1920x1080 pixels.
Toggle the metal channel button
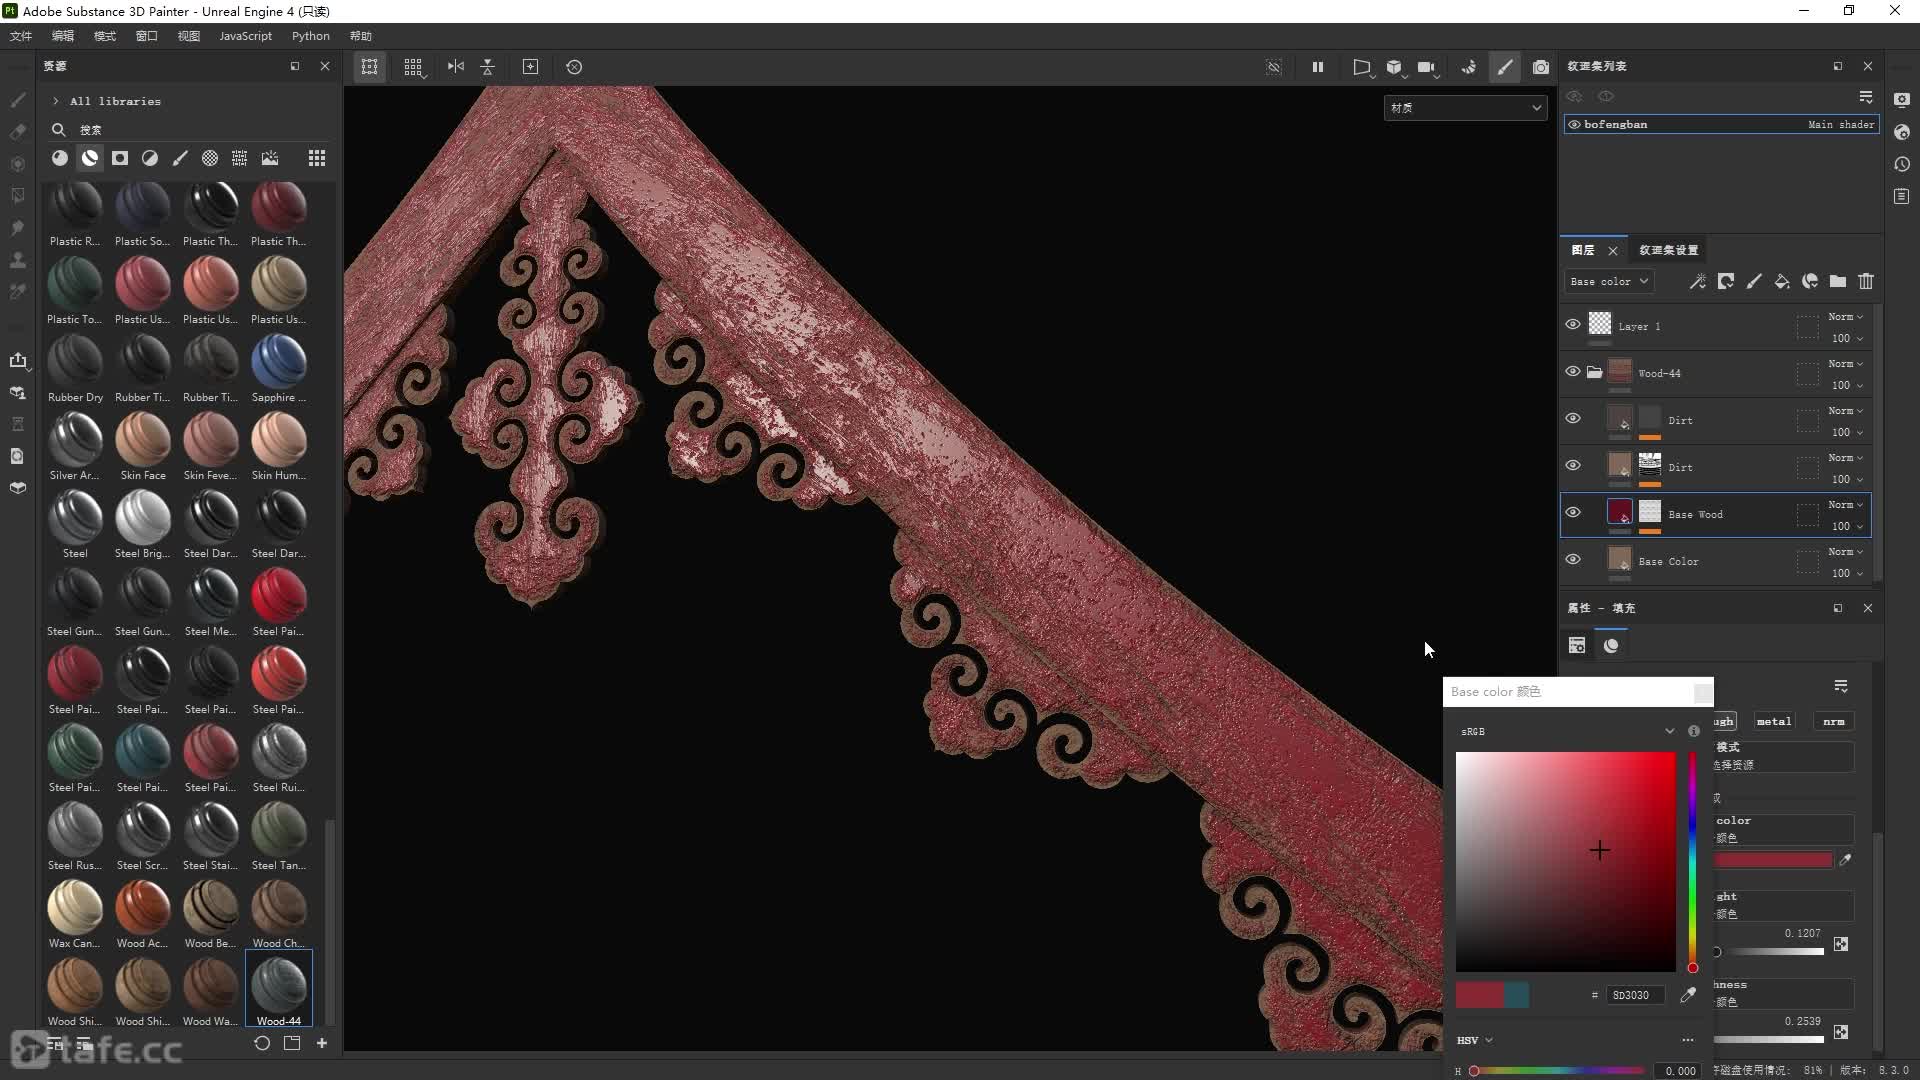click(1774, 722)
